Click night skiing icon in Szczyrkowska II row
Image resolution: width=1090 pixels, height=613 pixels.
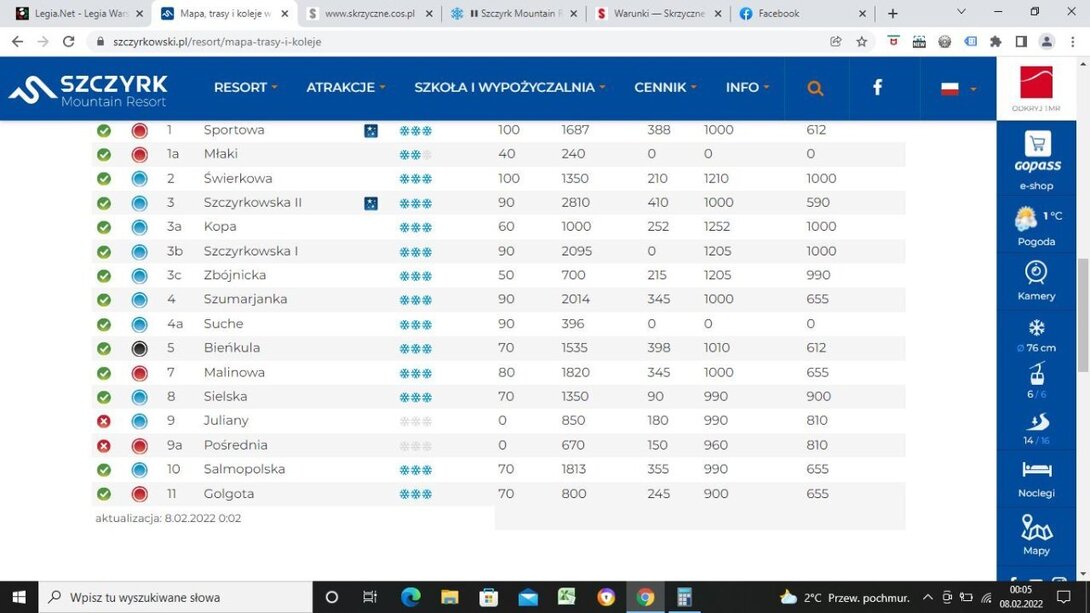tap(371, 203)
